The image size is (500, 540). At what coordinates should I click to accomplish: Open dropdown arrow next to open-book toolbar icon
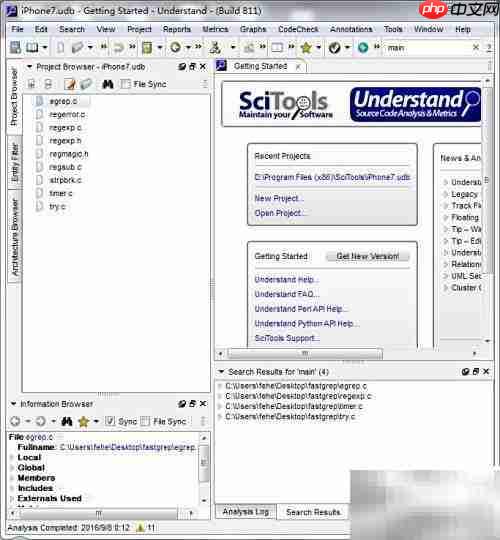pos(45,48)
